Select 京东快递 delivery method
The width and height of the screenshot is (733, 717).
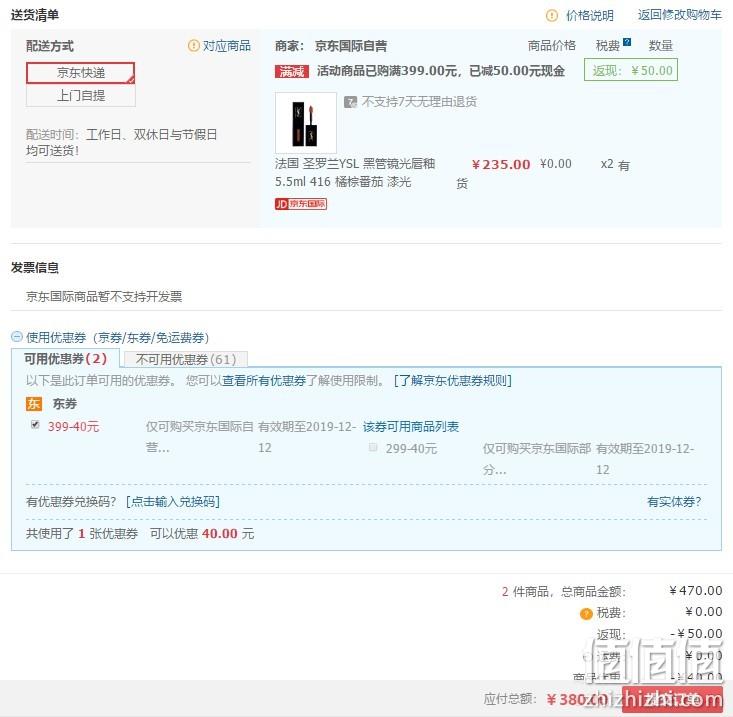[x=81, y=73]
